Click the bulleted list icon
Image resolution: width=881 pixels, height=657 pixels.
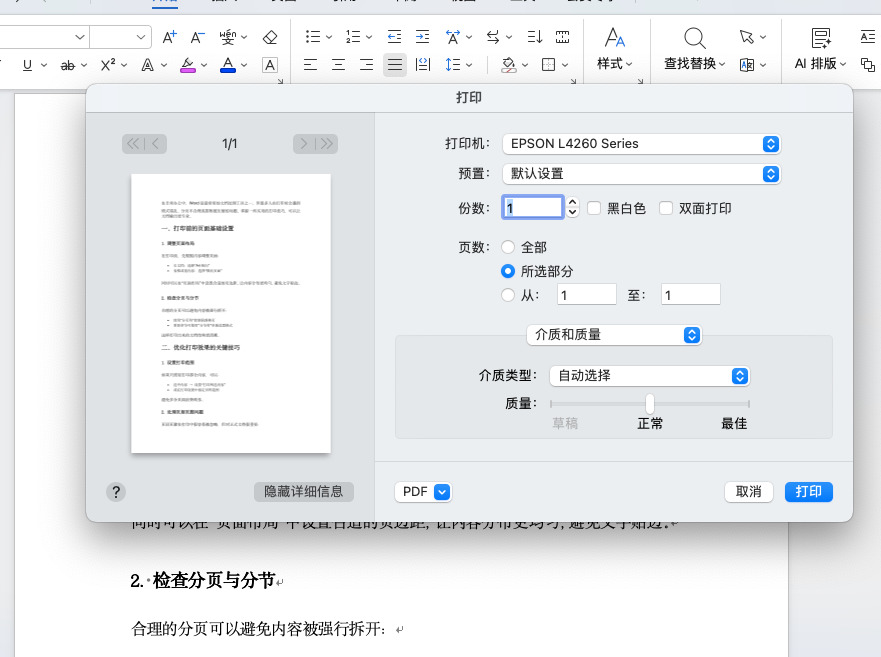click(313, 37)
